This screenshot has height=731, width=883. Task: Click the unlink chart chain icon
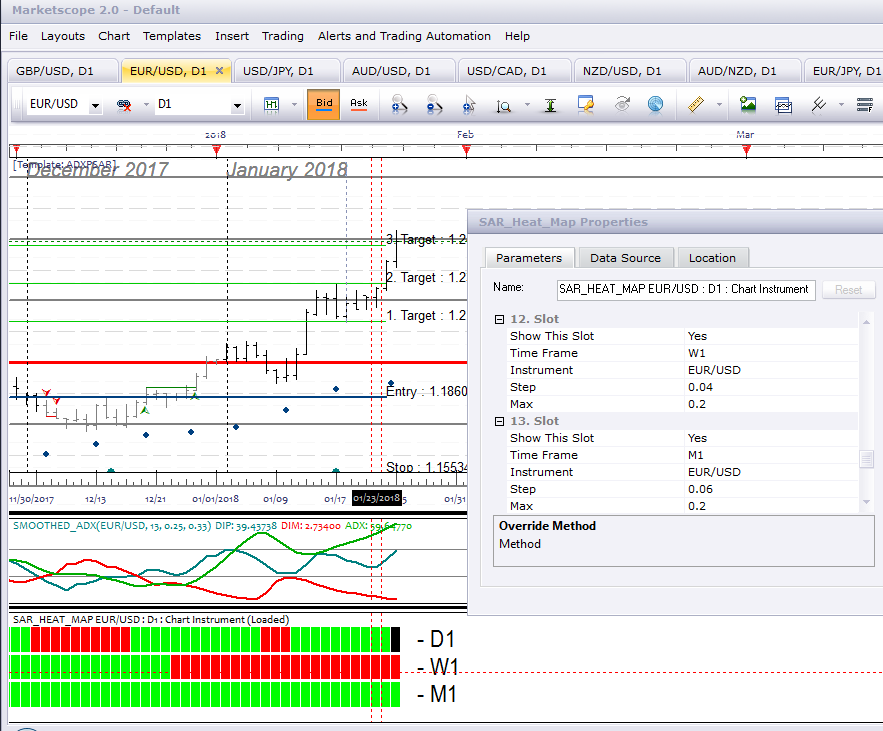point(124,105)
